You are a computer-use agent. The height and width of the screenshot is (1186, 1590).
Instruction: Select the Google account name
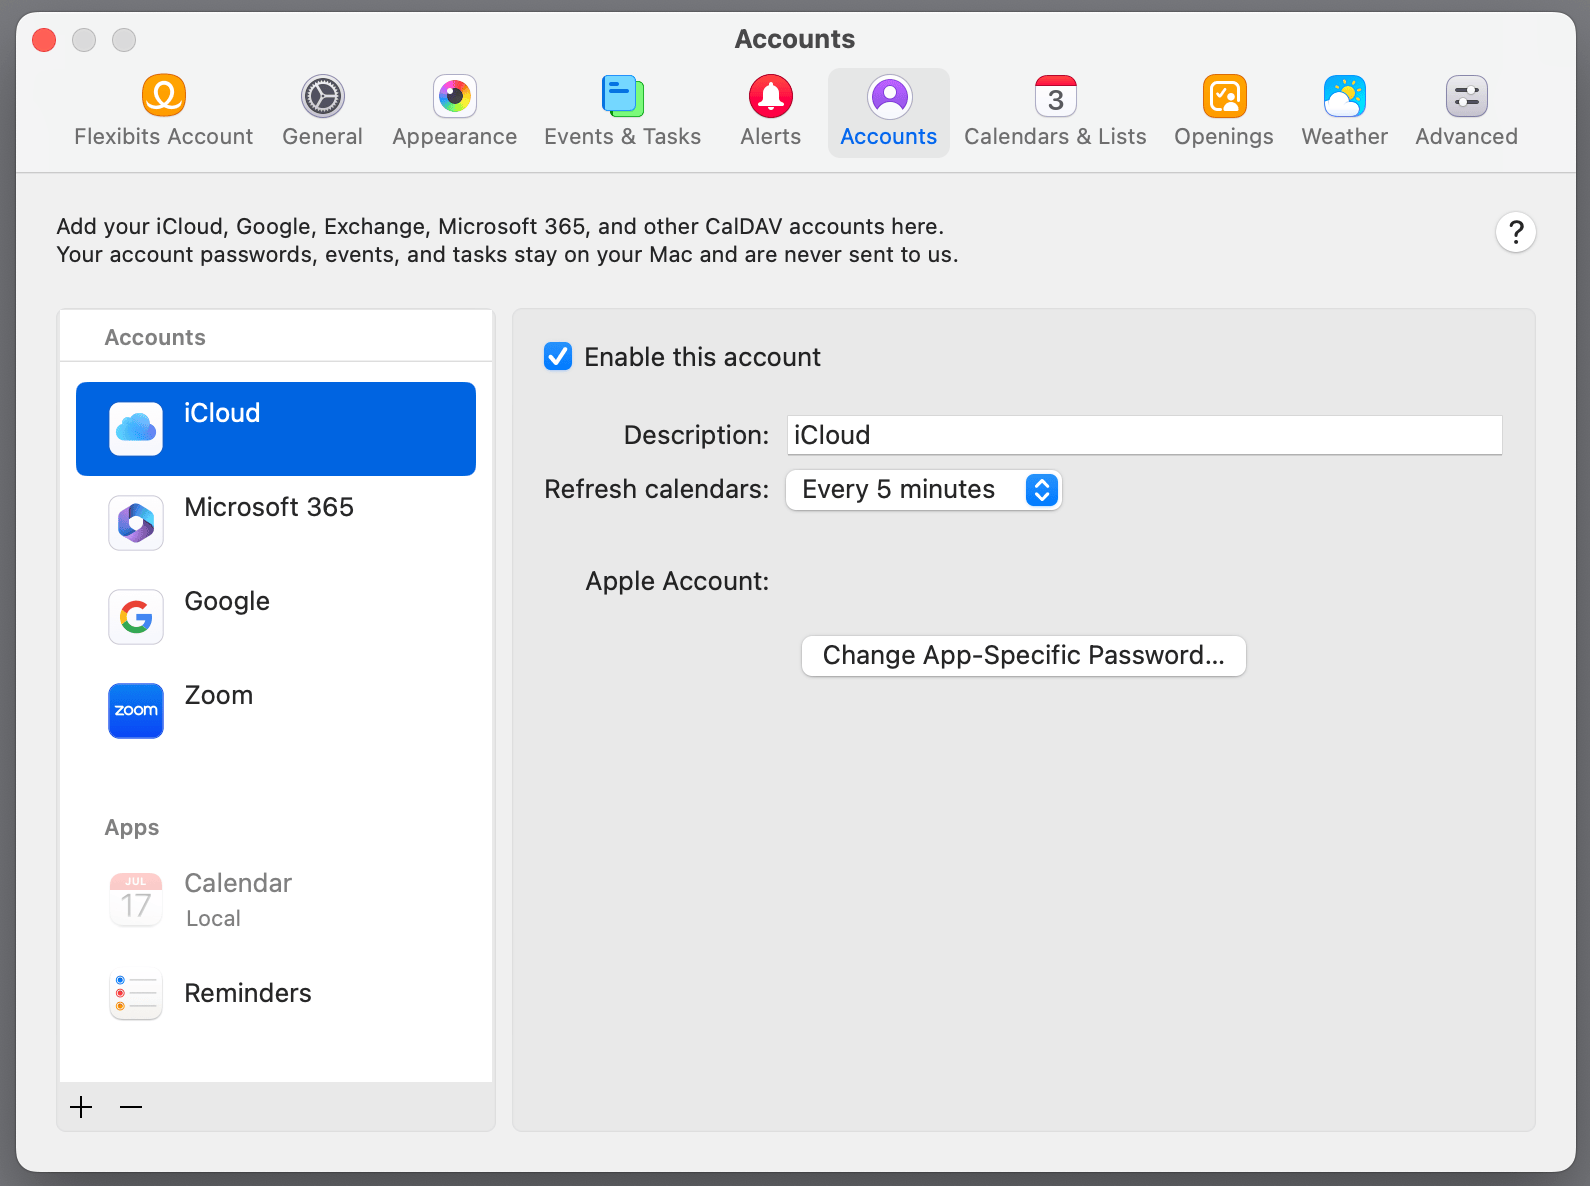point(227,601)
